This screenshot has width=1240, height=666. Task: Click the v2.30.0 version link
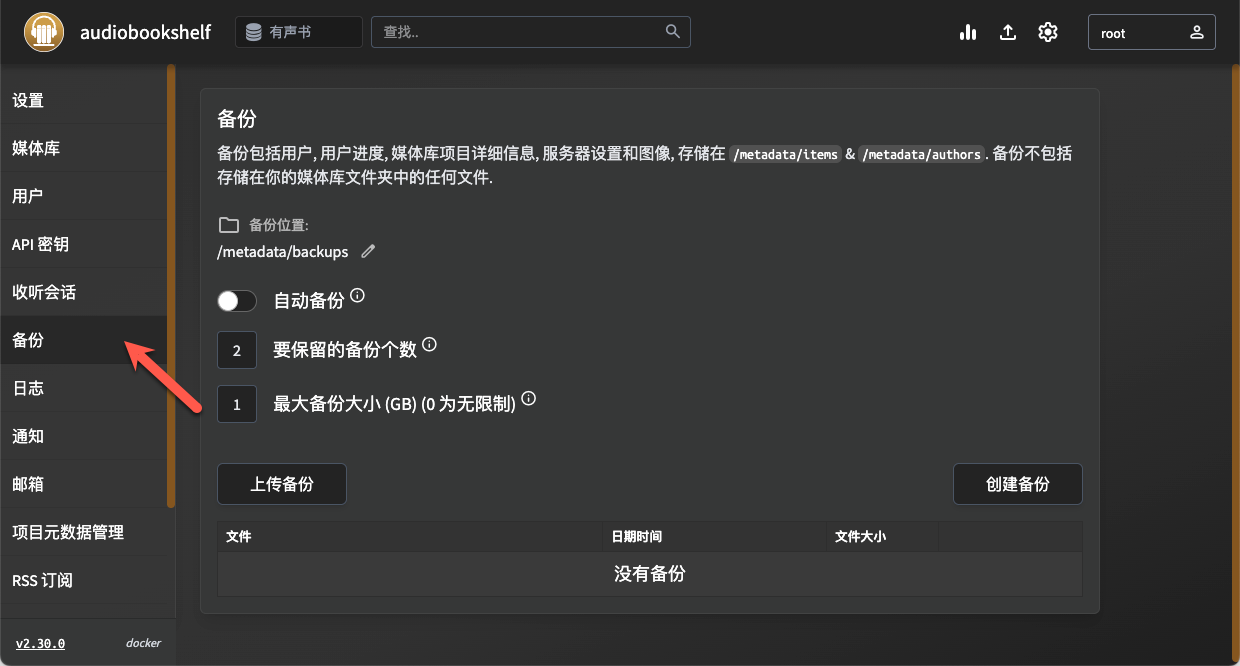click(40, 643)
